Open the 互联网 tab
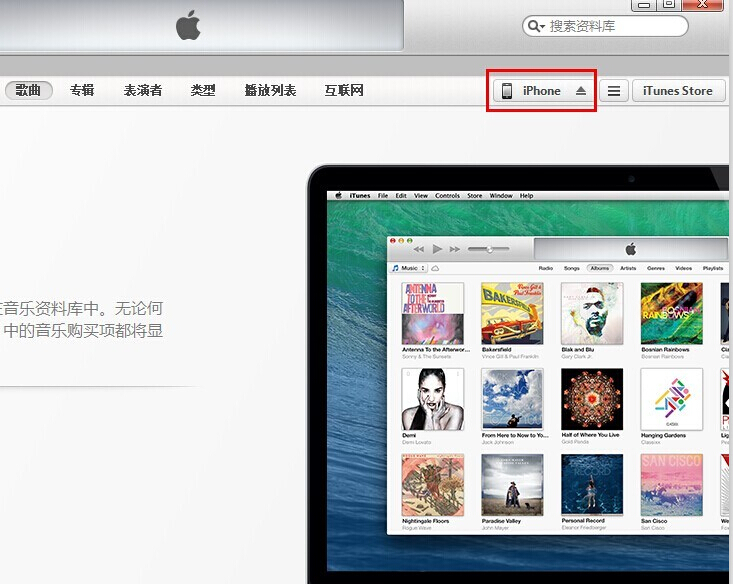 pos(344,90)
